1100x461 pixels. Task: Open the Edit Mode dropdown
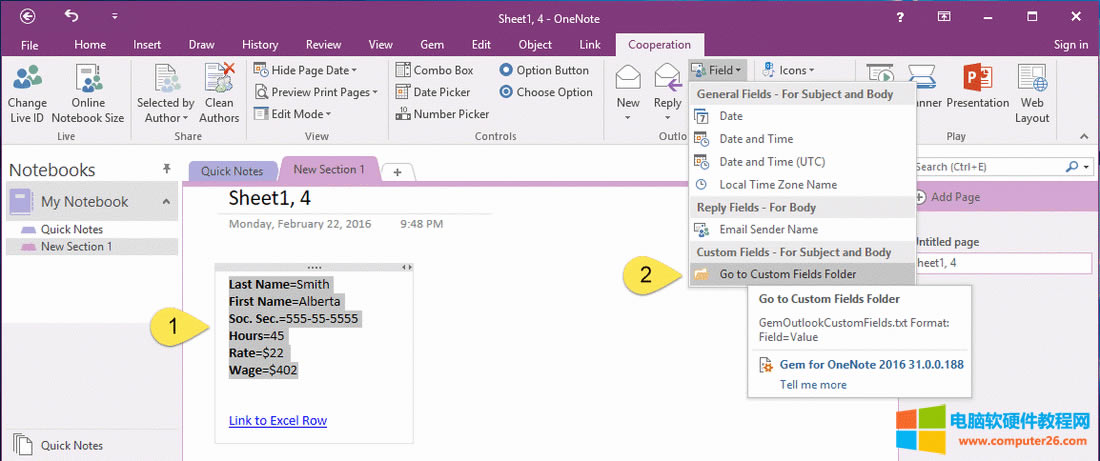(301, 114)
